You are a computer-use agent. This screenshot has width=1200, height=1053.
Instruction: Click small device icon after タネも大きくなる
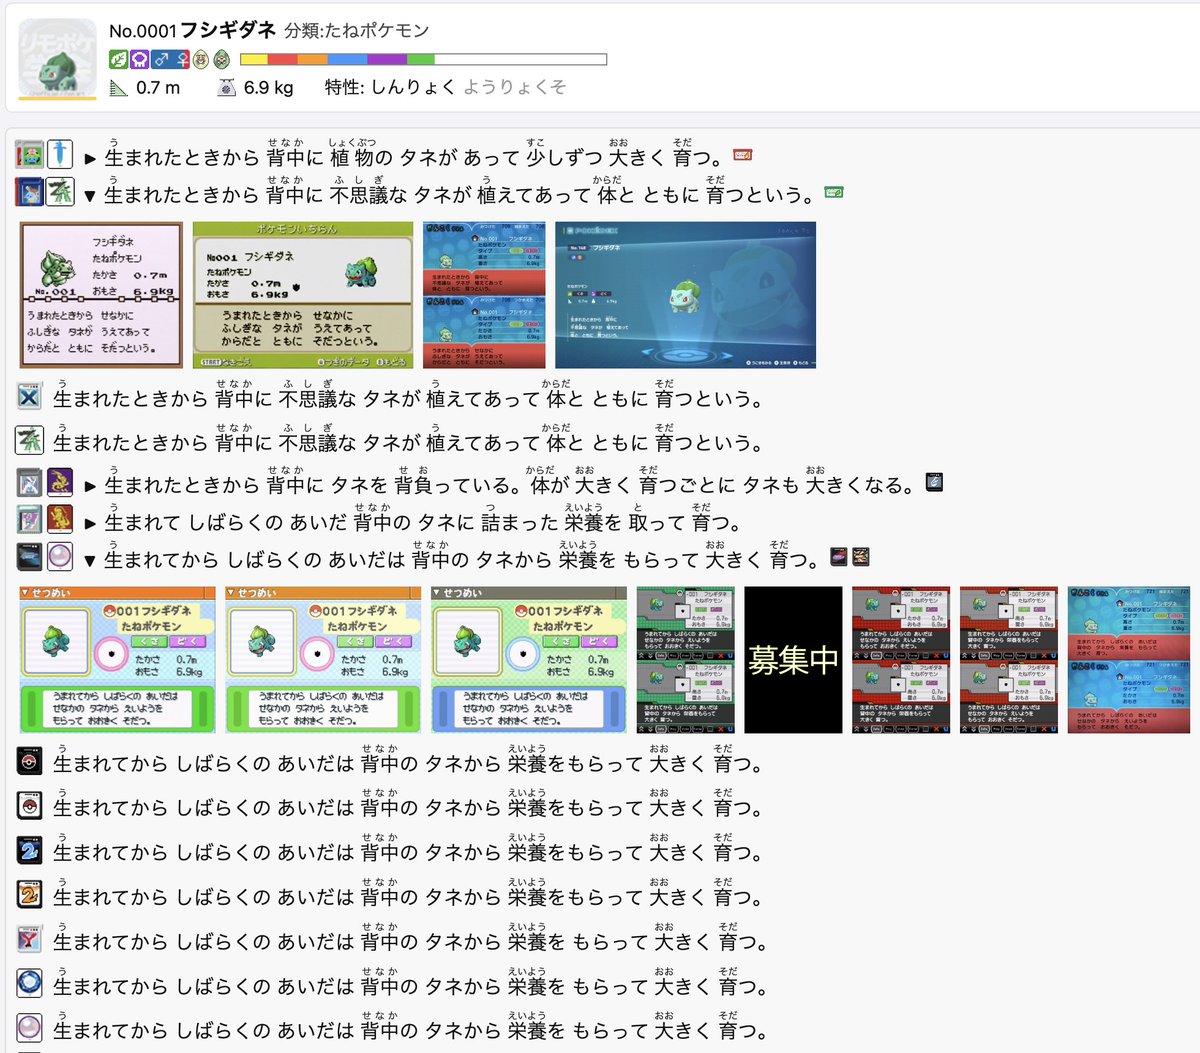click(x=934, y=482)
